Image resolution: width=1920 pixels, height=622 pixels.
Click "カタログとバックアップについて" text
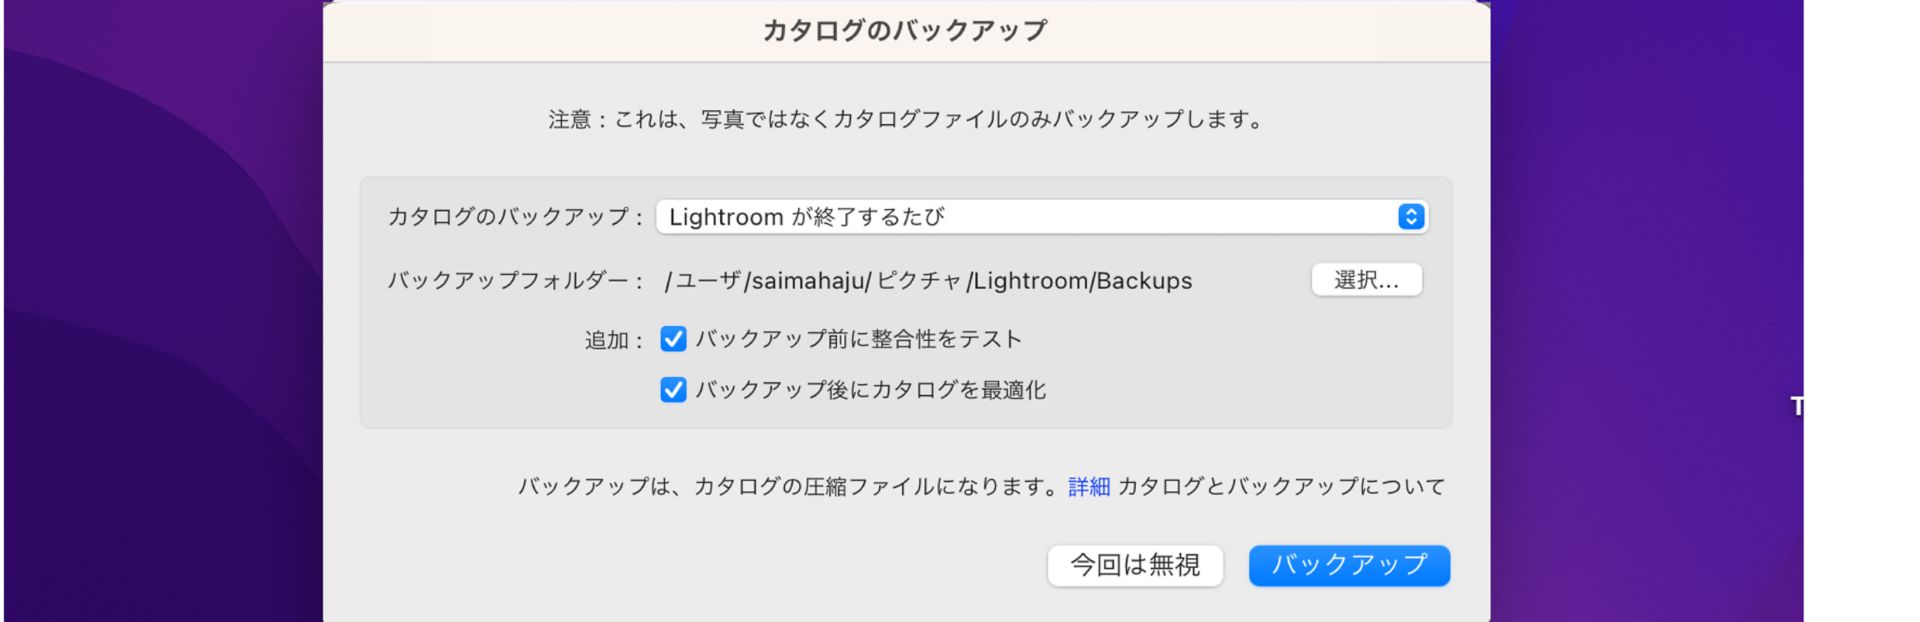(1283, 486)
